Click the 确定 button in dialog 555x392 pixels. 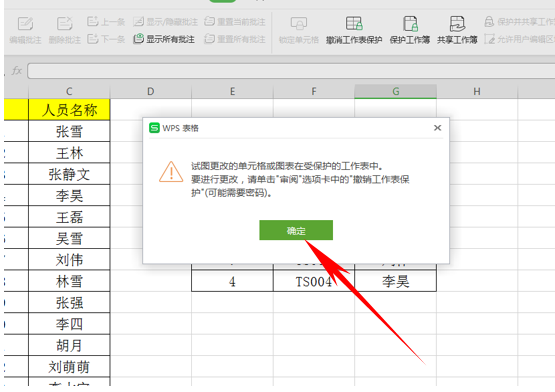(296, 230)
